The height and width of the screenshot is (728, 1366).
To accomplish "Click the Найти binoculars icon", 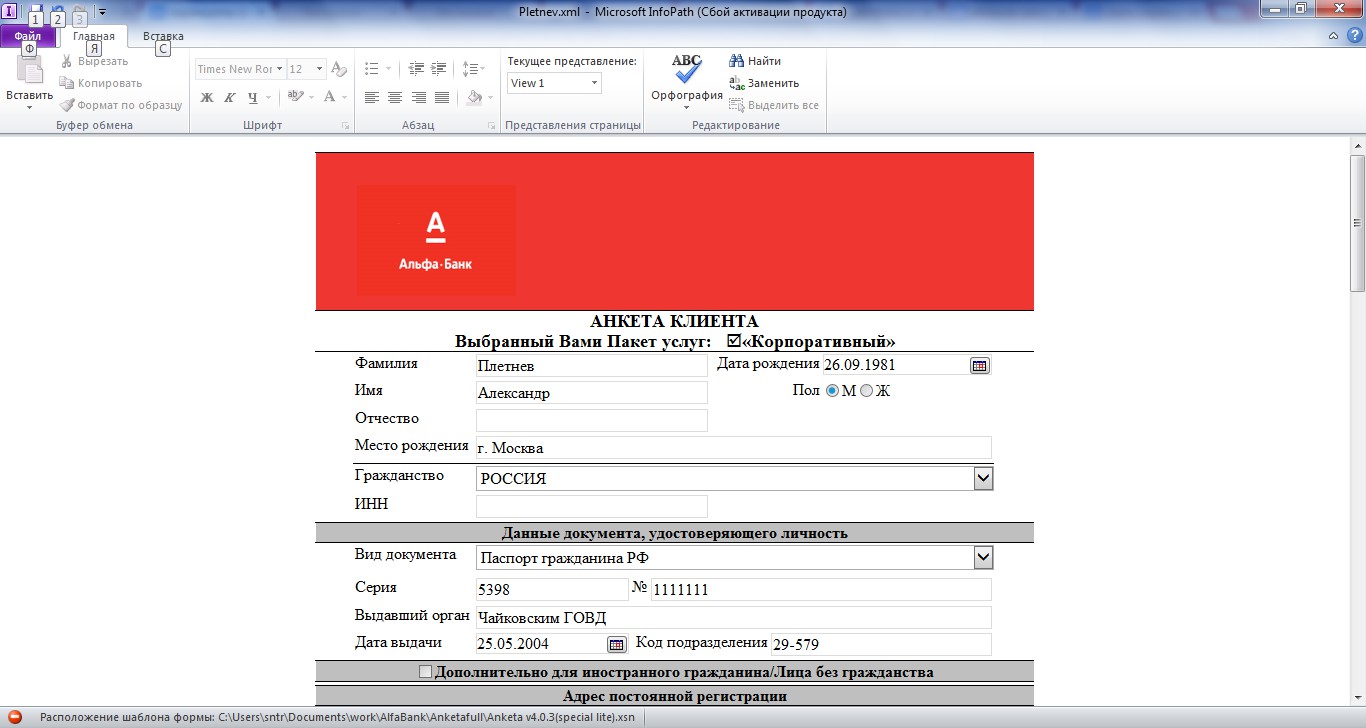I will point(737,61).
